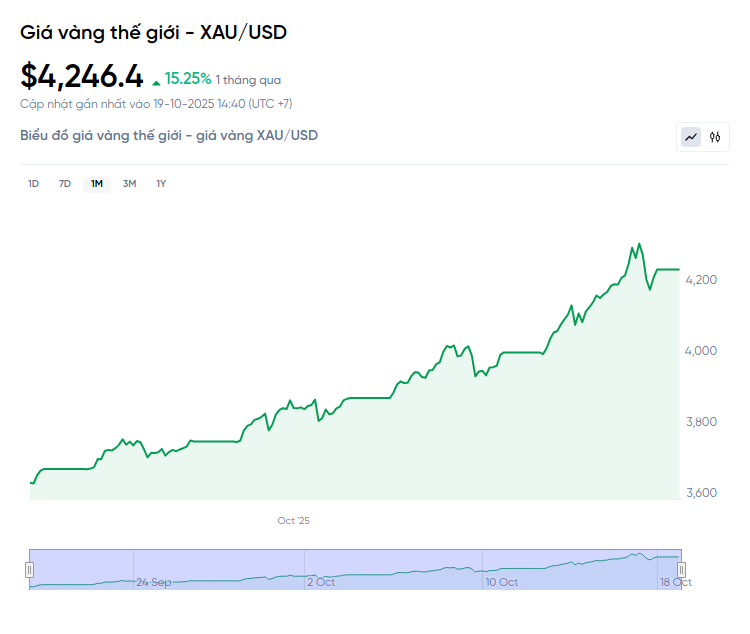Click the 4,200 y-axis label

point(700,280)
